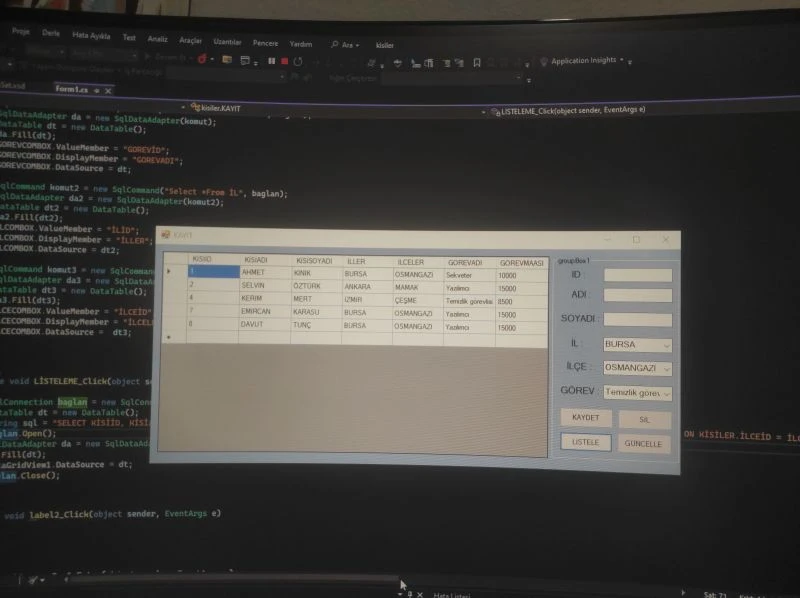This screenshot has height=598, width=800.
Task: Click the Restart debugging circular arrow icon
Action: tap(298, 61)
